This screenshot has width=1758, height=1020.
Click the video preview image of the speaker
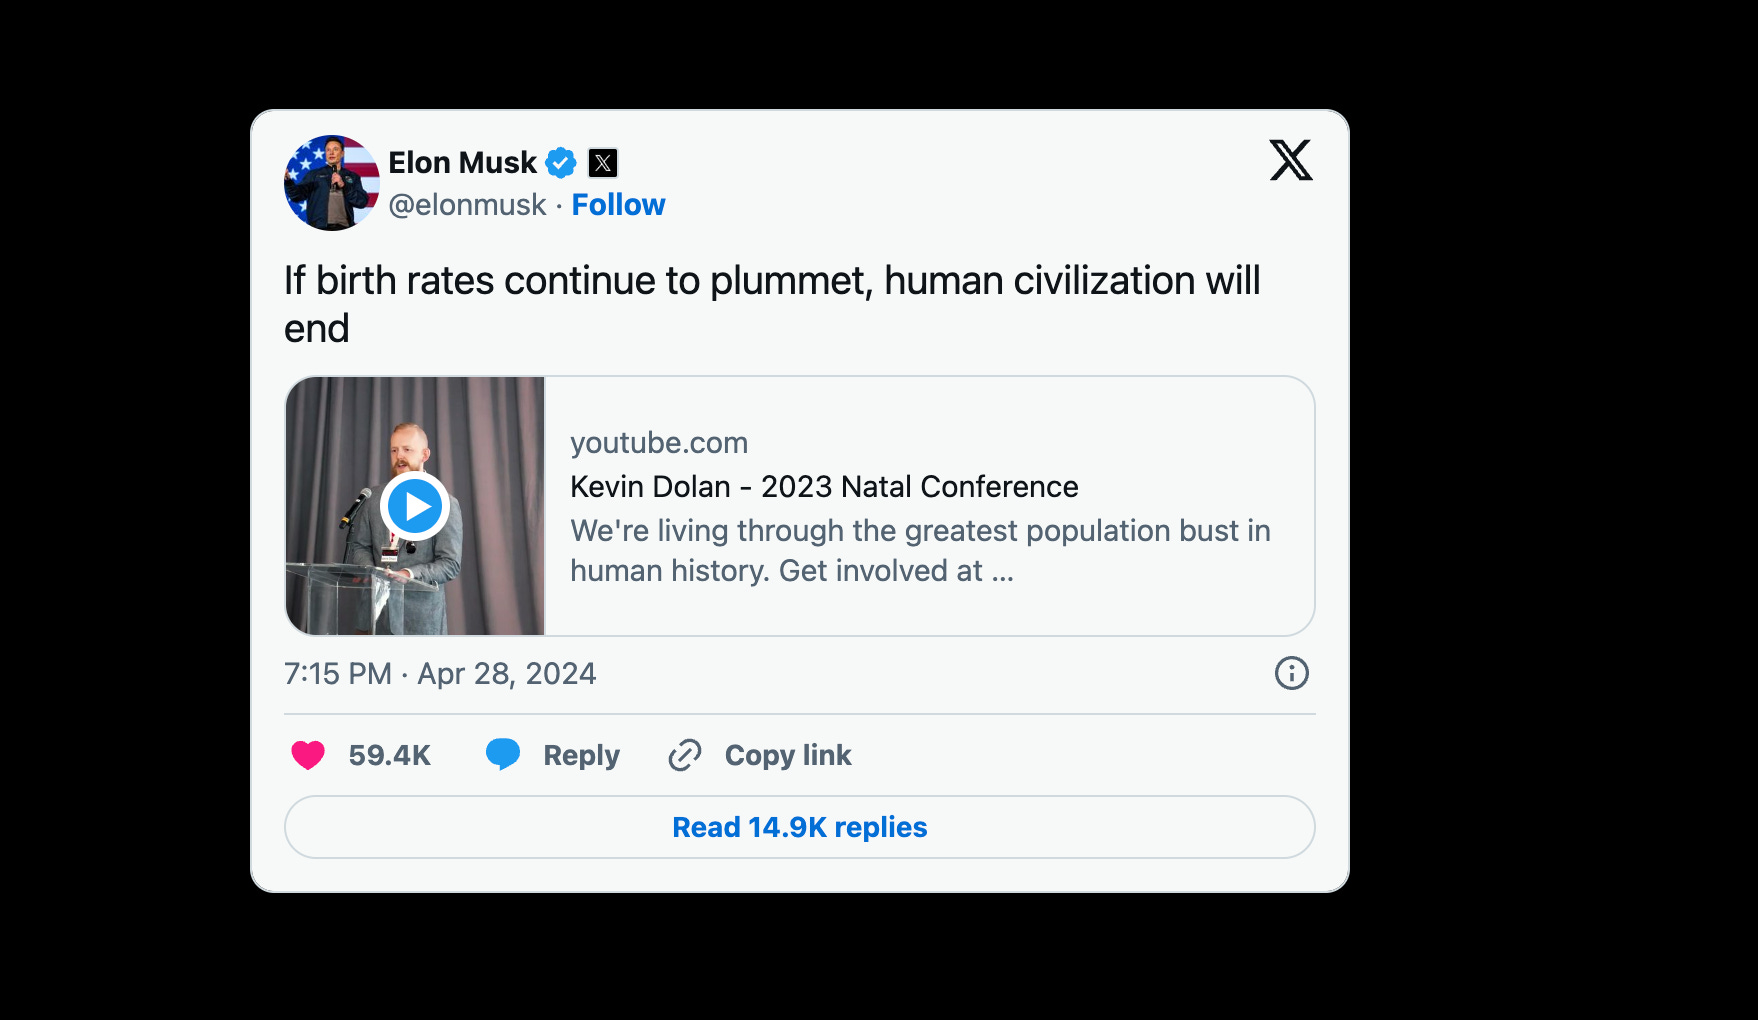tap(416, 505)
